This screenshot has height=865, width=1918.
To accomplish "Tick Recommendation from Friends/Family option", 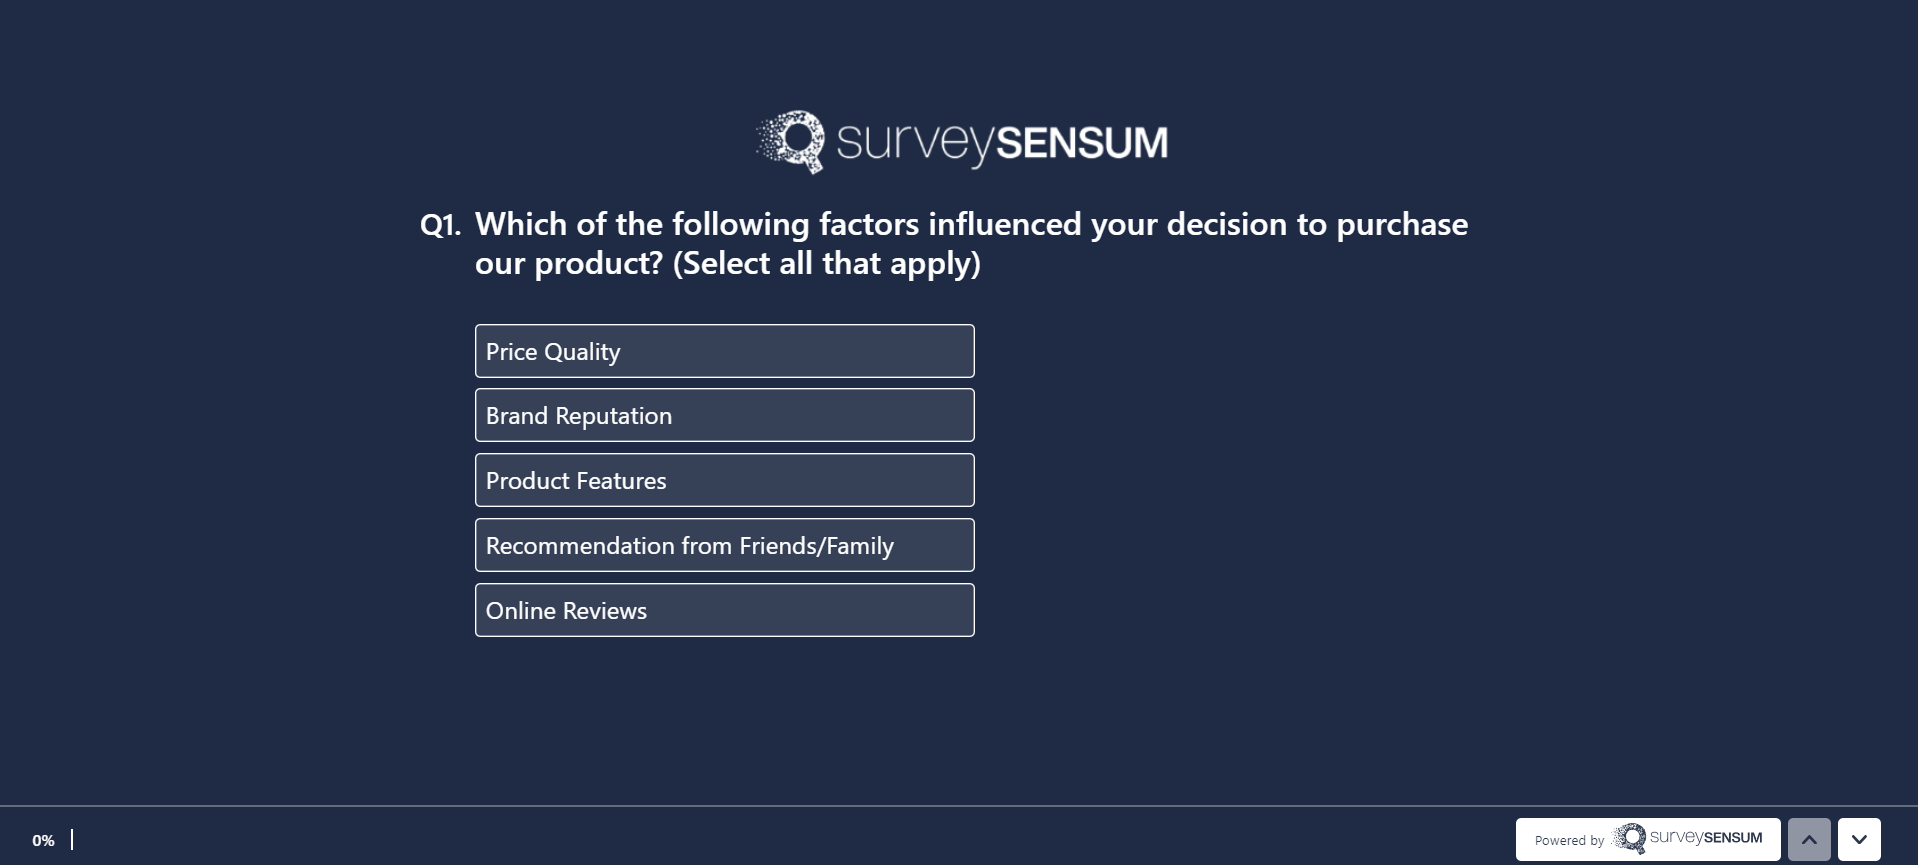I will (724, 545).
